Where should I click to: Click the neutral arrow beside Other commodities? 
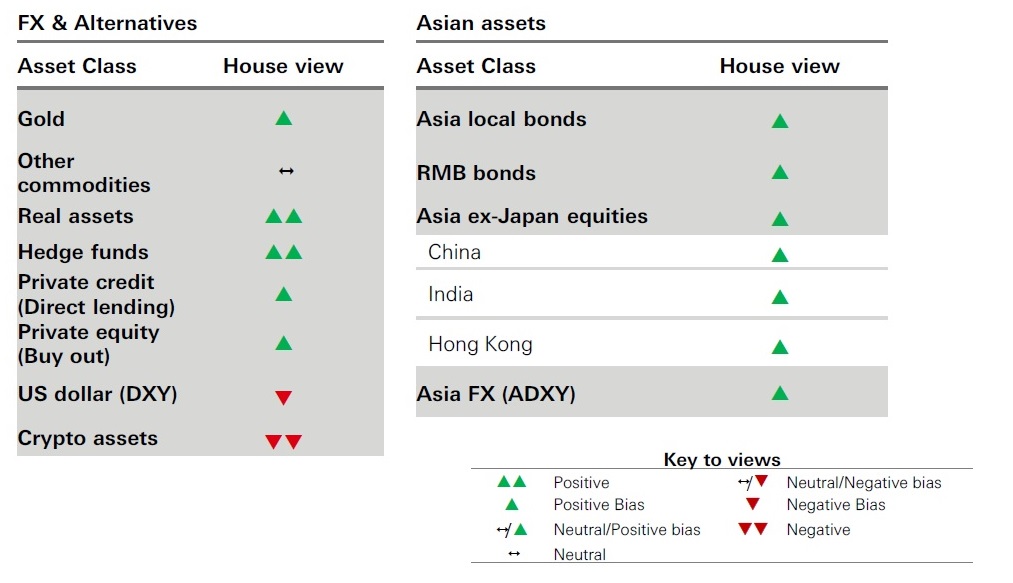coord(286,172)
